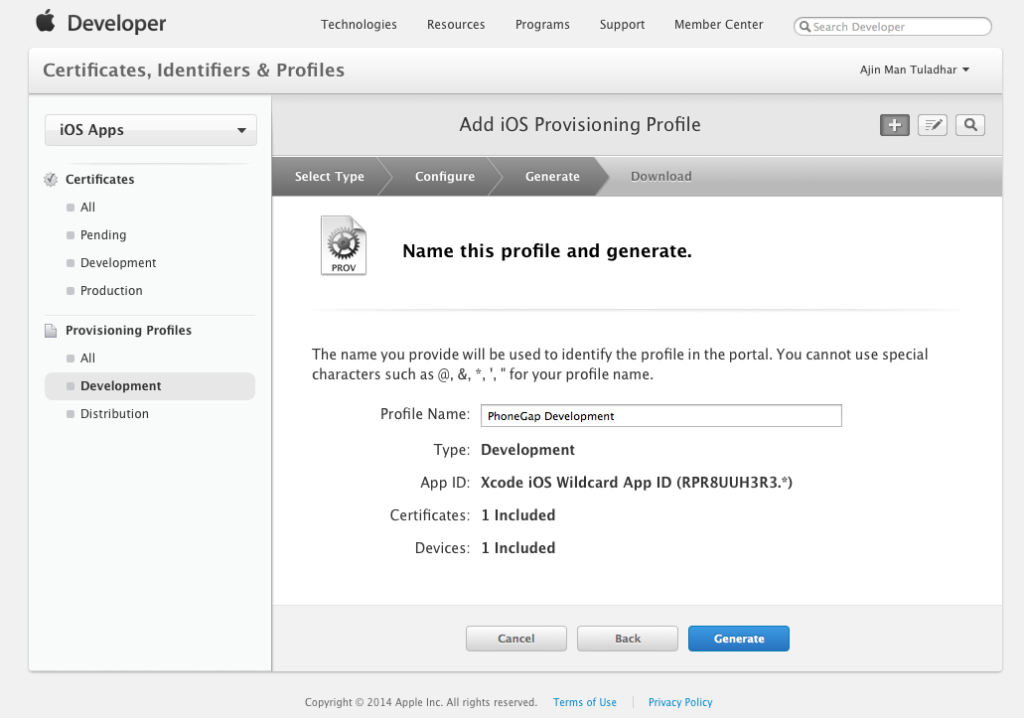Click the Certificates section seal icon
Image resolution: width=1024 pixels, height=718 pixels.
pyautogui.click(x=50, y=179)
